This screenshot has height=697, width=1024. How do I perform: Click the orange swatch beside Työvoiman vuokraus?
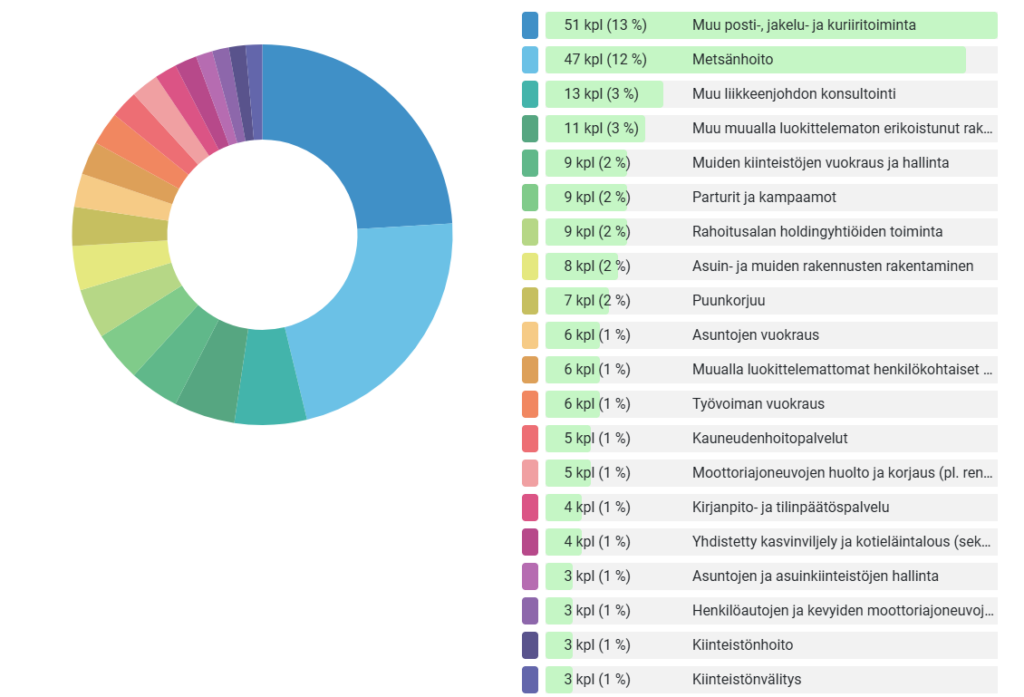tap(530, 404)
